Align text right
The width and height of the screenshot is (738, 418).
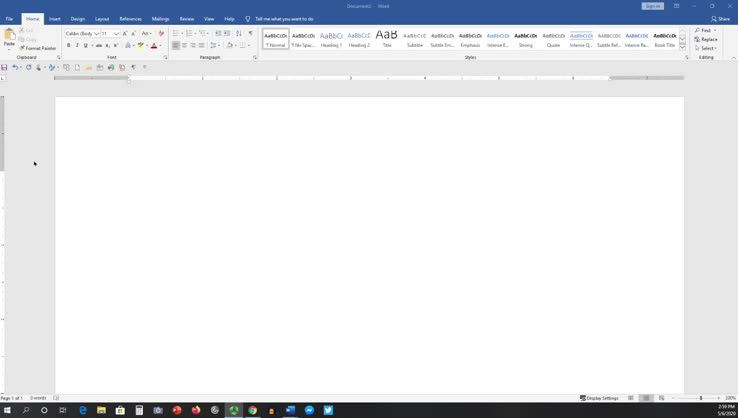[x=193, y=46]
